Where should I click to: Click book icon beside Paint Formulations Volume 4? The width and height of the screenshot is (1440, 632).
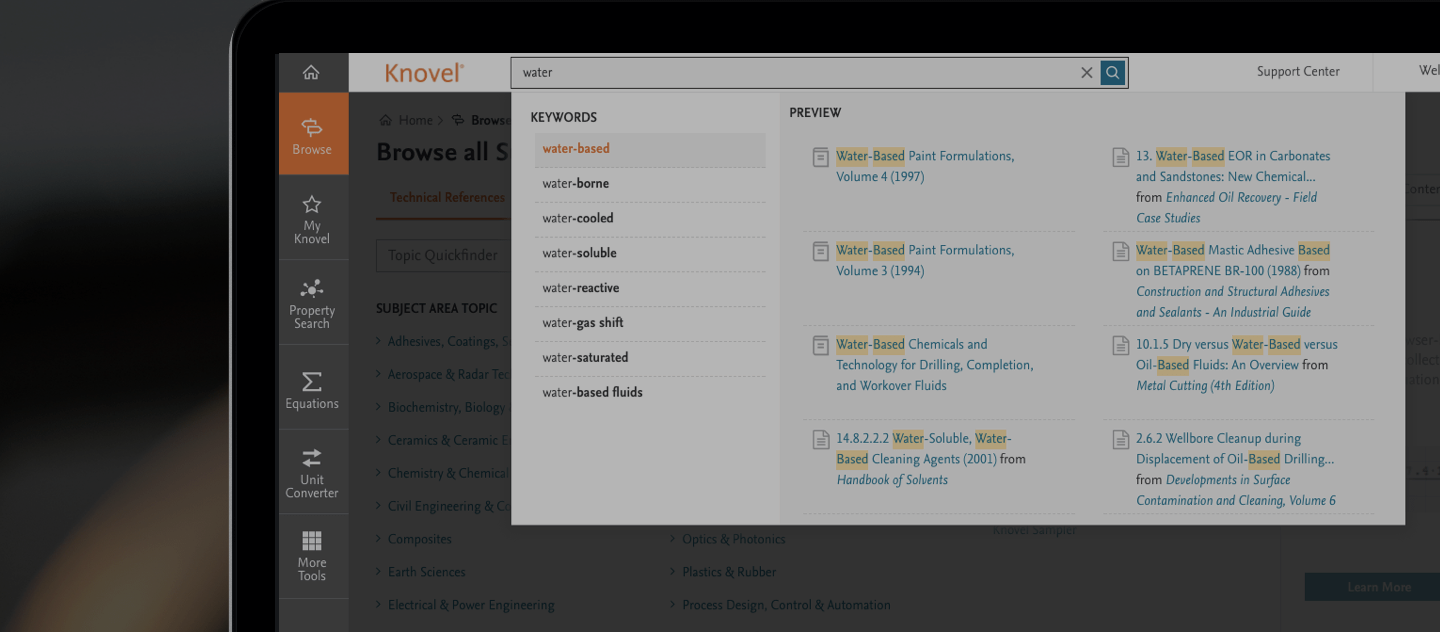820,157
